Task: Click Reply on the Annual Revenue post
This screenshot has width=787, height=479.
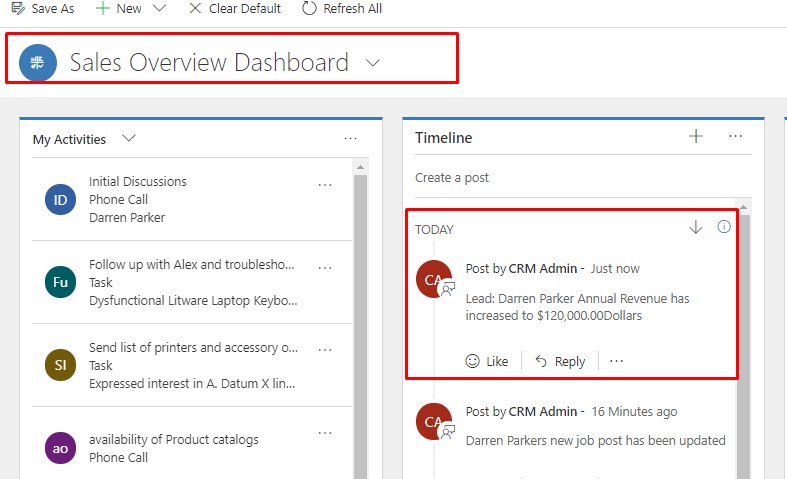Action: click(560, 361)
